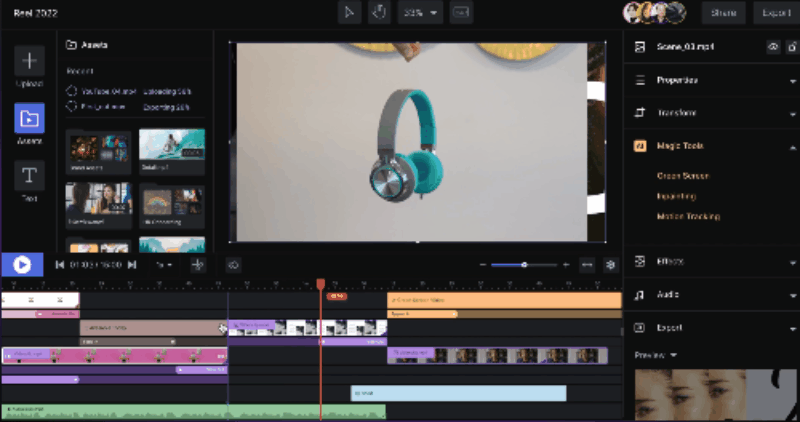Select the exporting file name in Recent
This screenshot has height=422, width=800.
pyautogui.click(x=103, y=107)
